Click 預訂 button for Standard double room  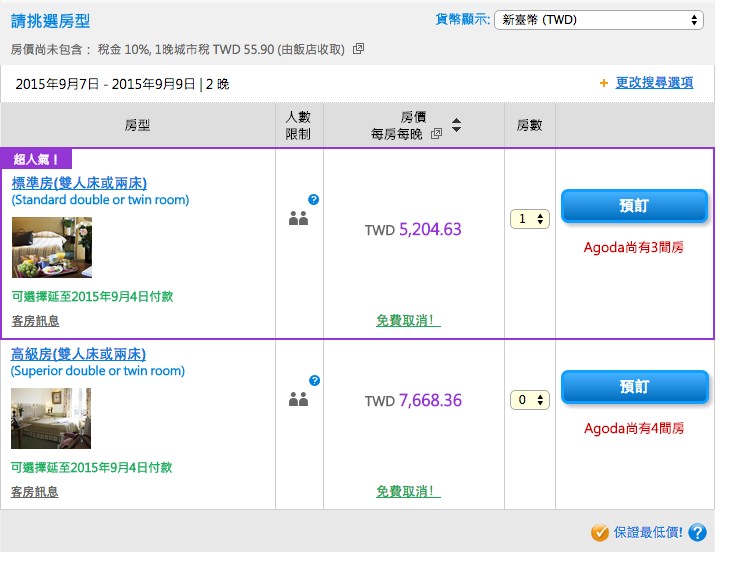click(x=634, y=206)
